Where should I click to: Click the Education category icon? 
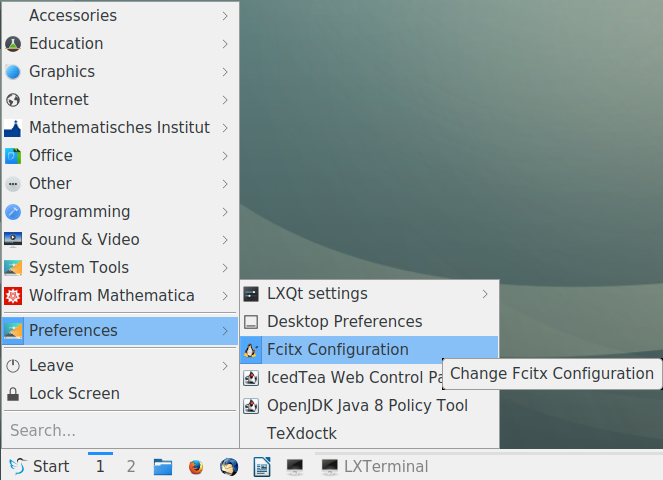click(x=13, y=44)
